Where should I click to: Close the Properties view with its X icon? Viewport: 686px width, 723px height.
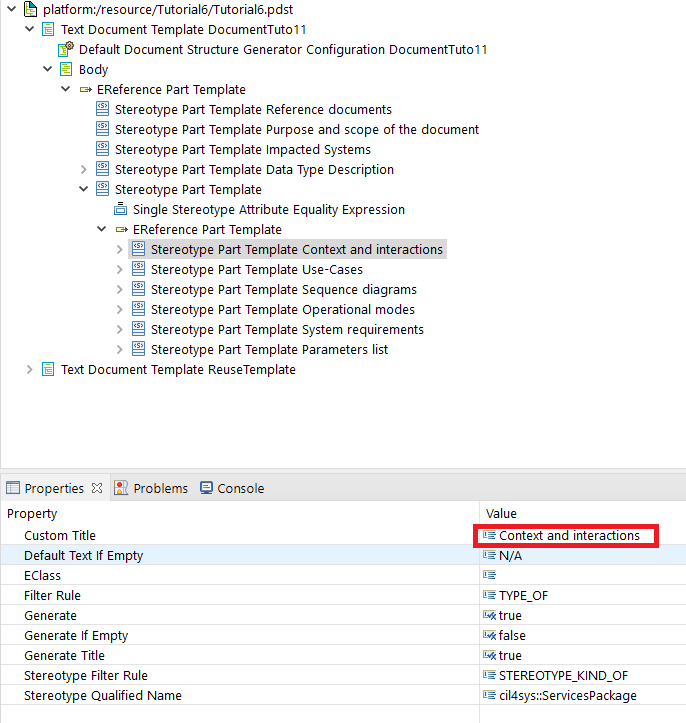tap(97, 488)
